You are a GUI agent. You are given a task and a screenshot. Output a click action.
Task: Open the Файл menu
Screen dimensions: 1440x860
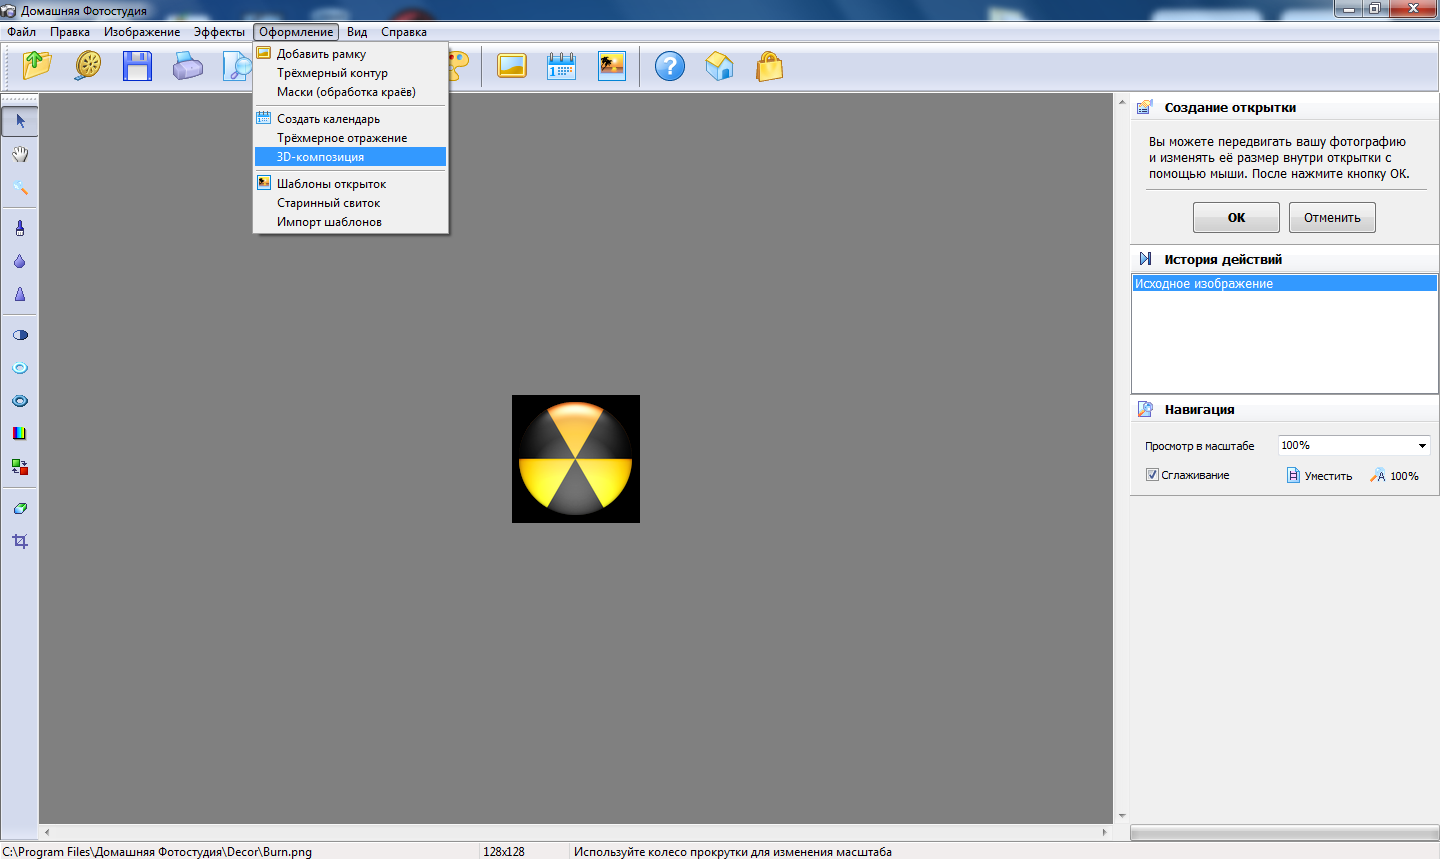click(x=21, y=32)
